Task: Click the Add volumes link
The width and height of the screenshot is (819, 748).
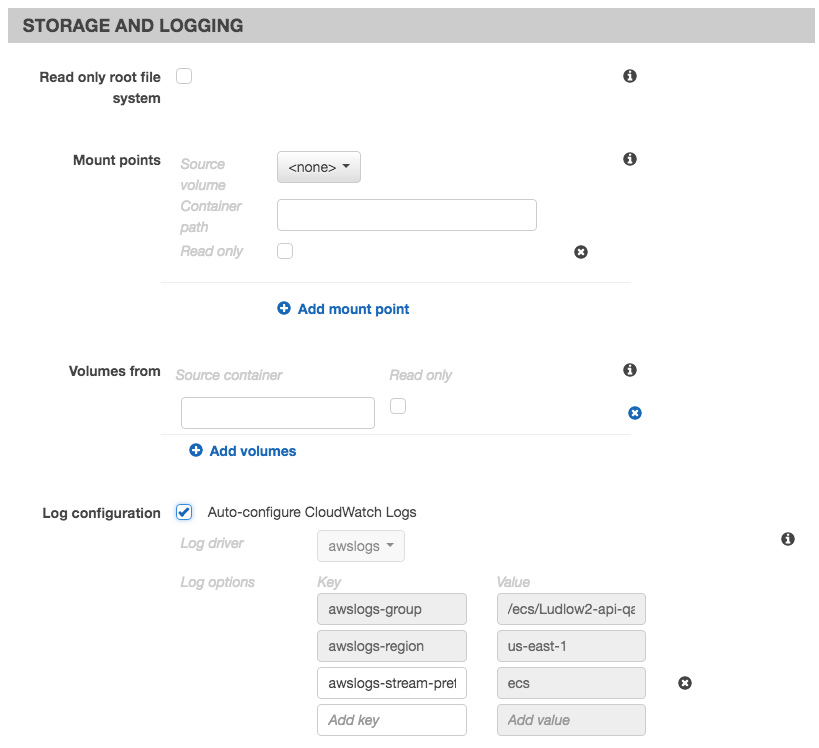Action: [x=252, y=451]
